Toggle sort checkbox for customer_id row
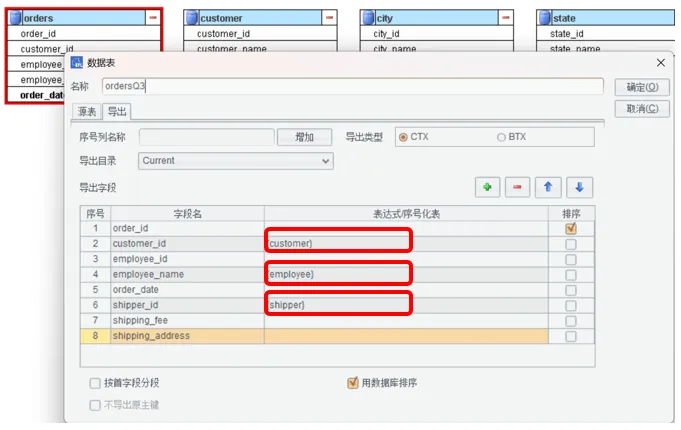 (571, 244)
